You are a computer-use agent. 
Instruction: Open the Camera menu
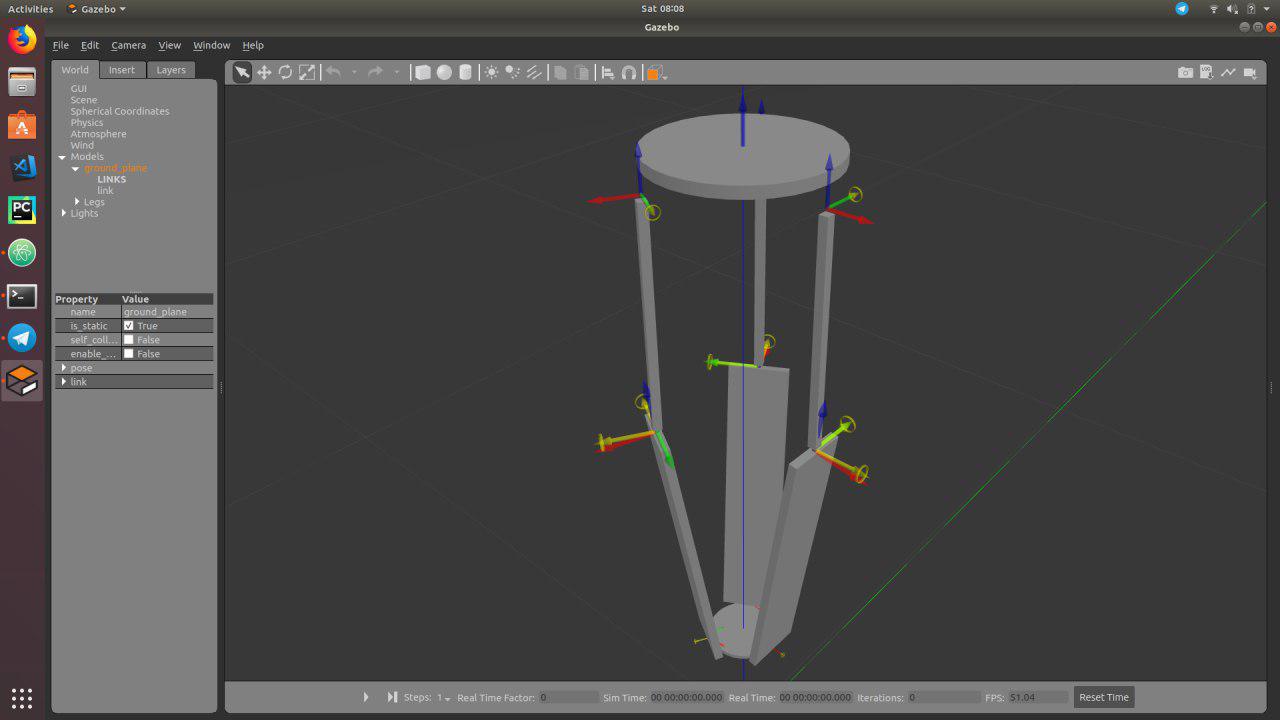[128, 45]
